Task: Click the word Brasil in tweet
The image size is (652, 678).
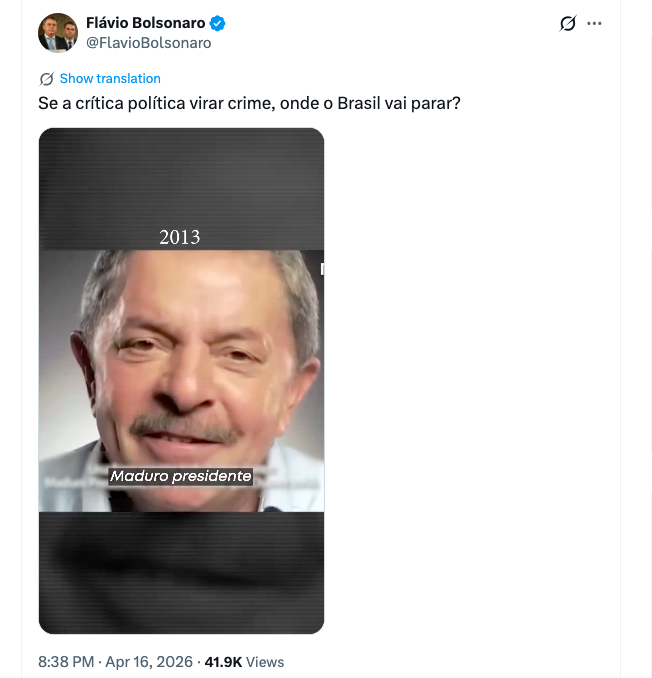Action: click(x=356, y=102)
